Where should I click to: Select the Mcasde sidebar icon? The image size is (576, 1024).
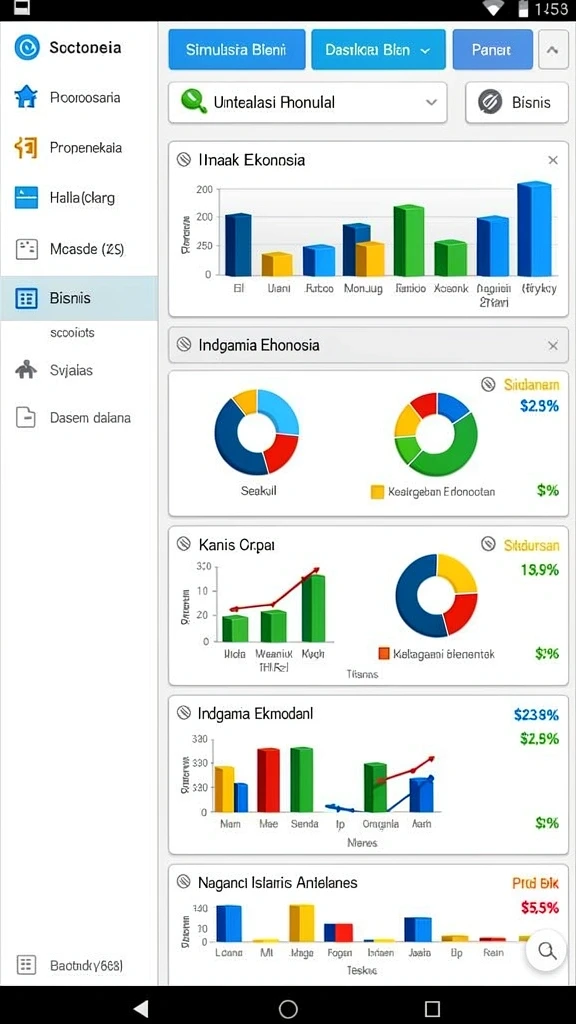coord(26,248)
